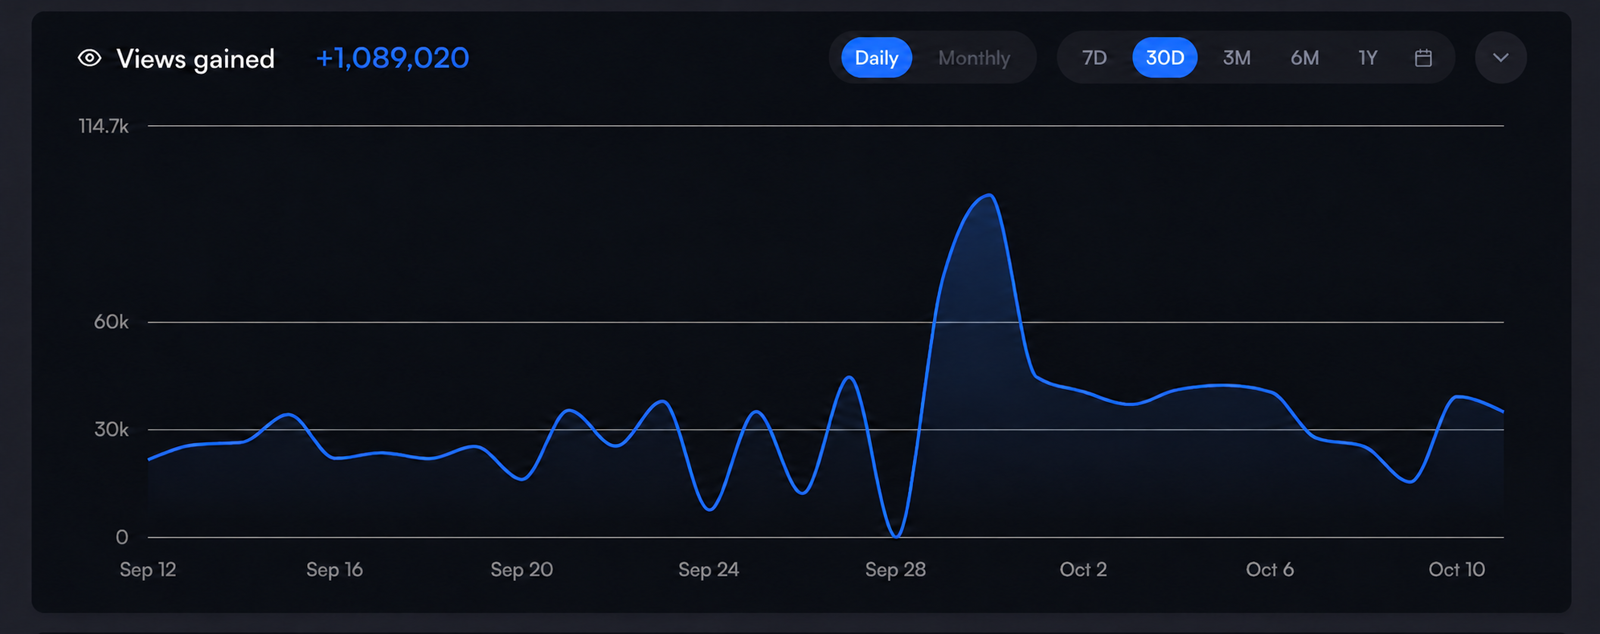Switch to Monthly view
The width and height of the screenshot is (1600, 634).
point(974,58)
